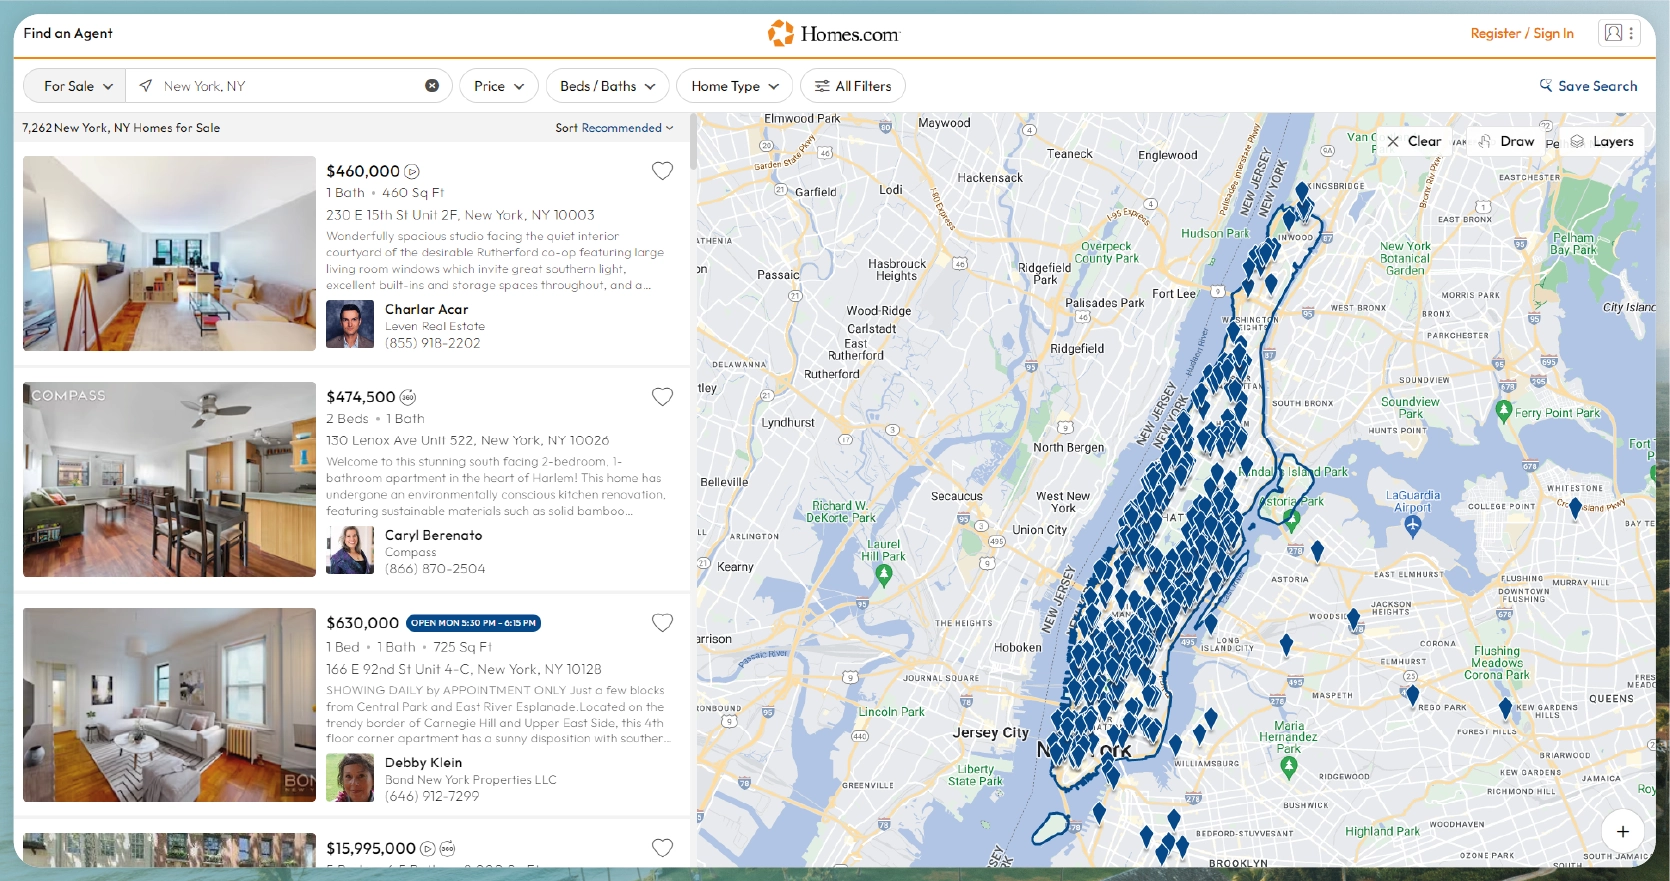Open the Home Type dropdown
This screenshot has height=881, width=1670.
click(735, 86)
